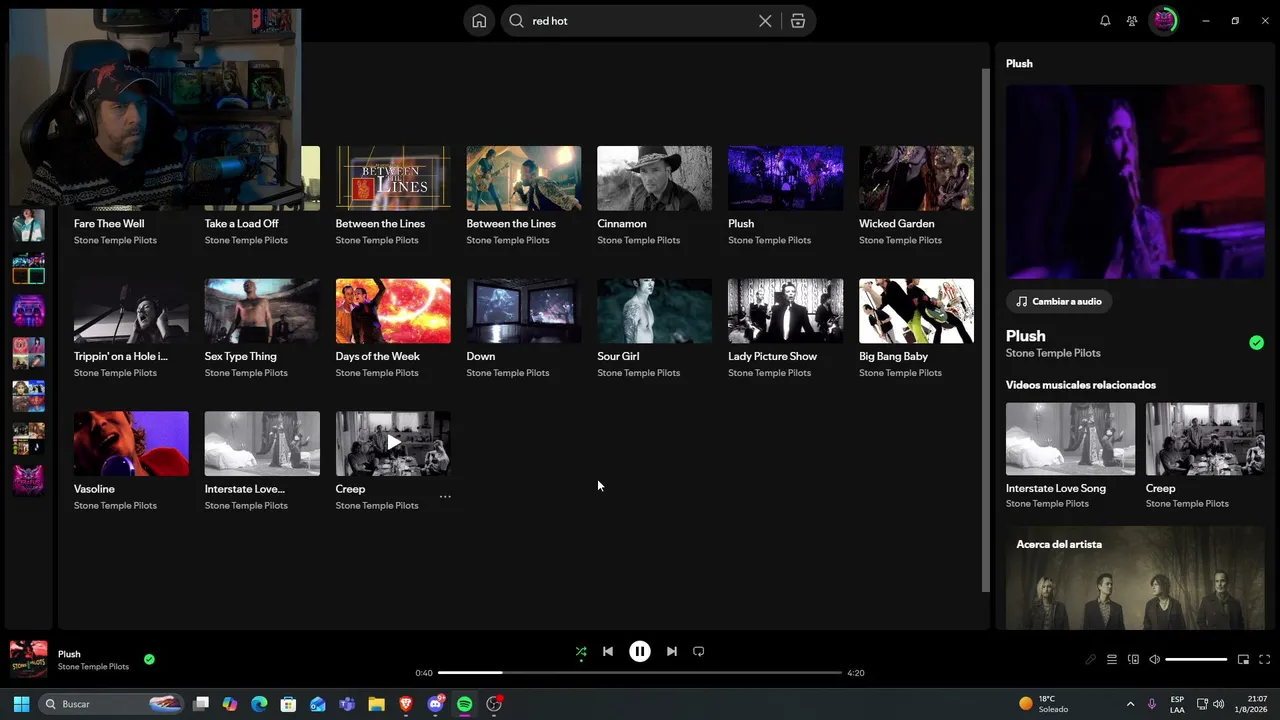Open the 'Big Bang Baby' title

894,356
